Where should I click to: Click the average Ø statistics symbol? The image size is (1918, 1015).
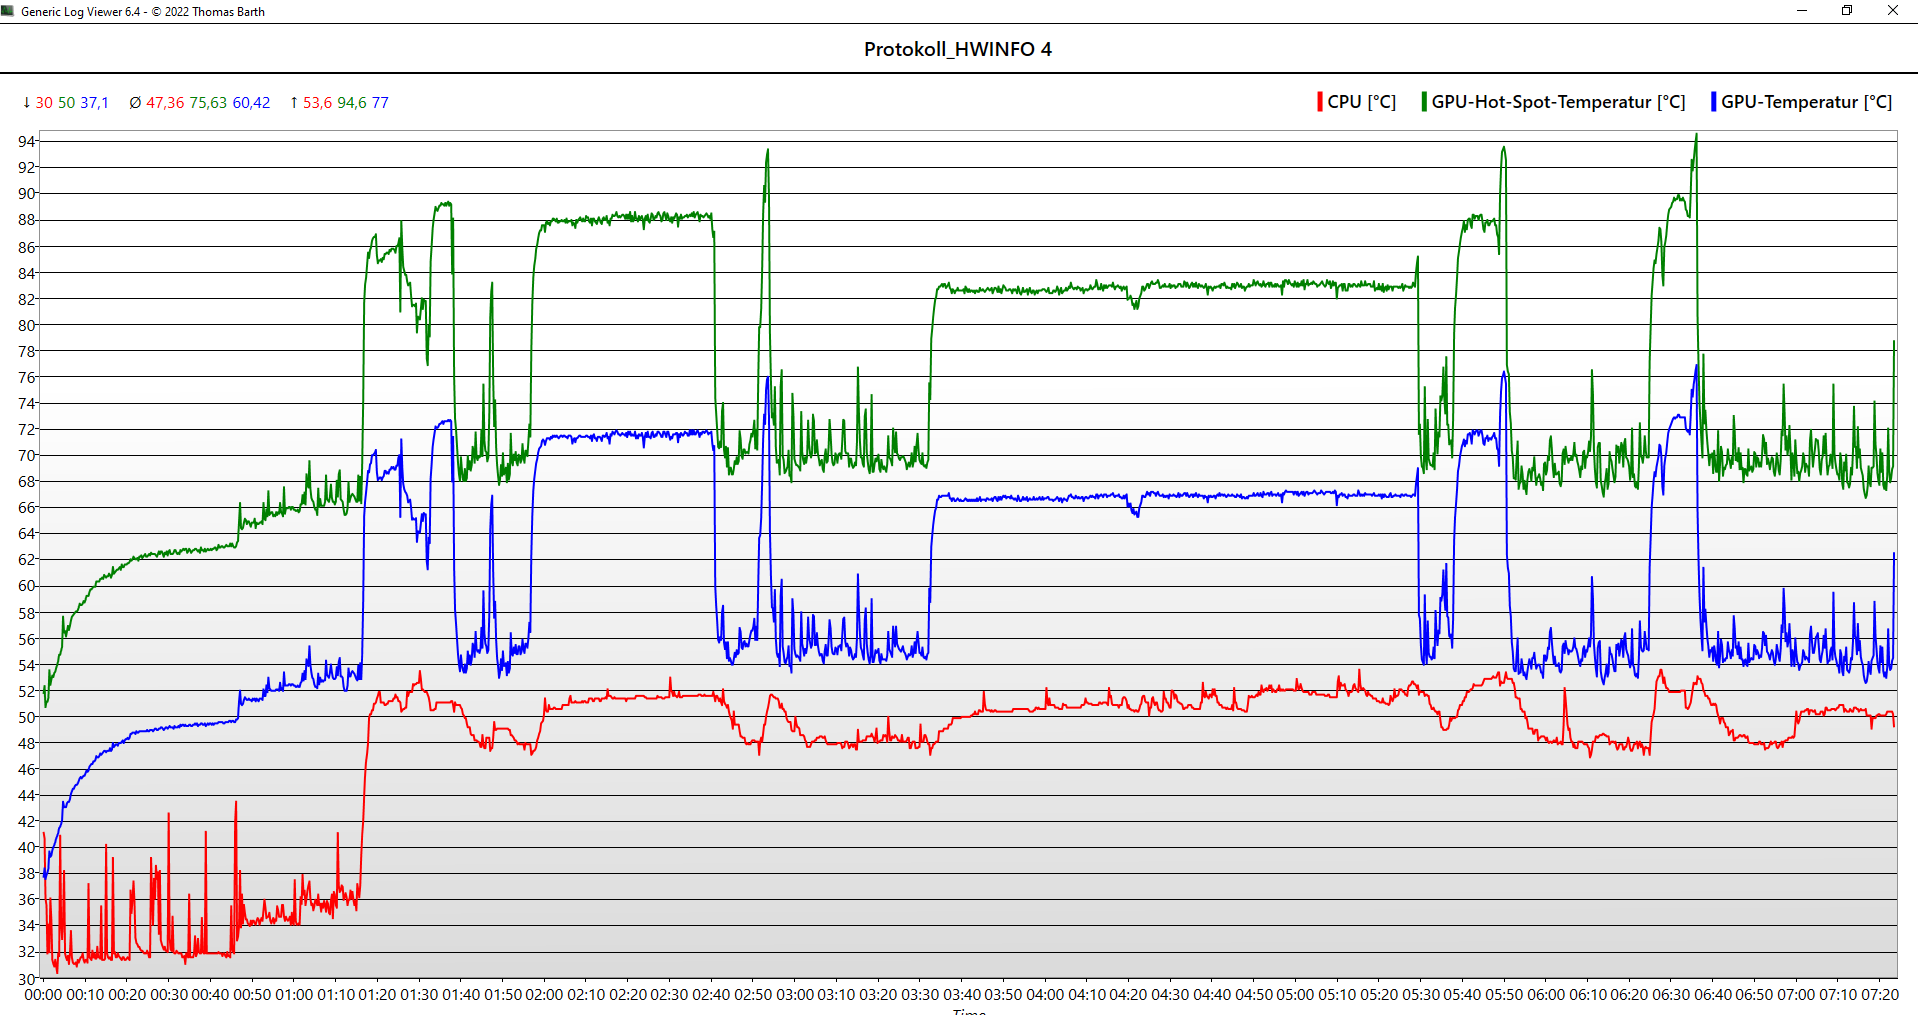click(136, 102)
